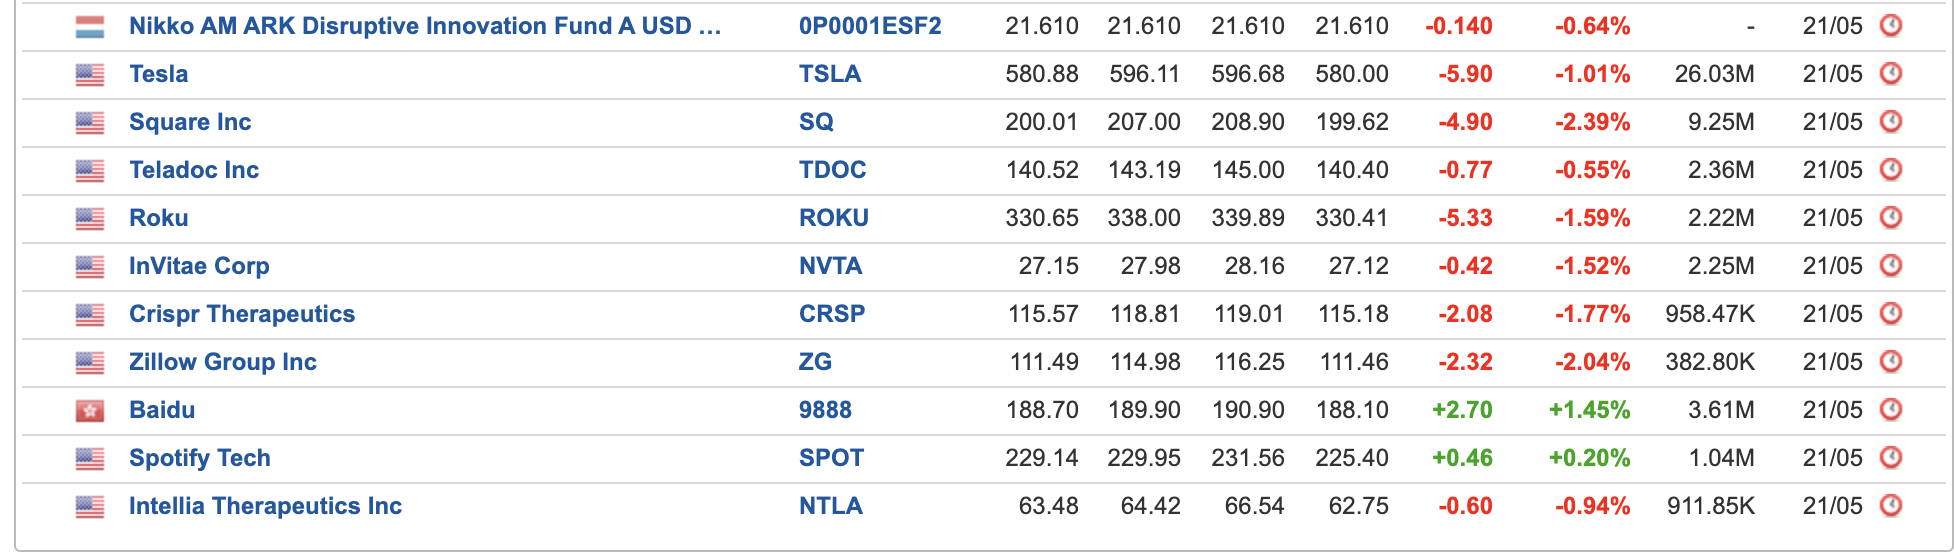Open the Intellia Therapeutics Inc link
This screenshot has width=1954, height=554.
click(x=265, y=506)
